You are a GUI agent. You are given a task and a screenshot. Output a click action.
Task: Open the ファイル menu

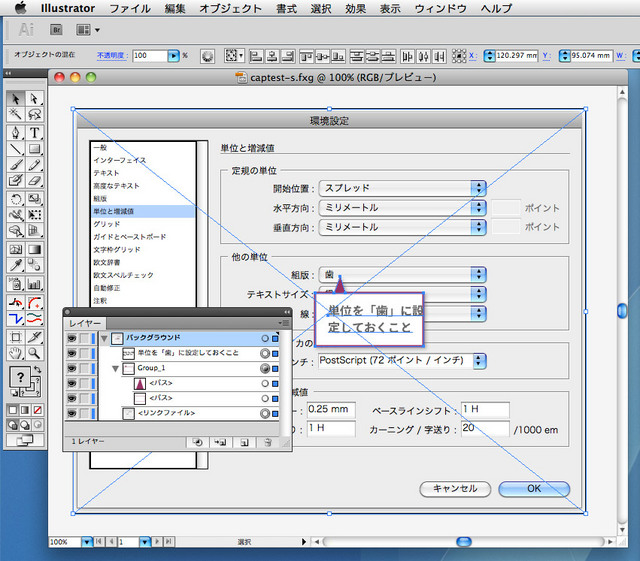point(130,8)
